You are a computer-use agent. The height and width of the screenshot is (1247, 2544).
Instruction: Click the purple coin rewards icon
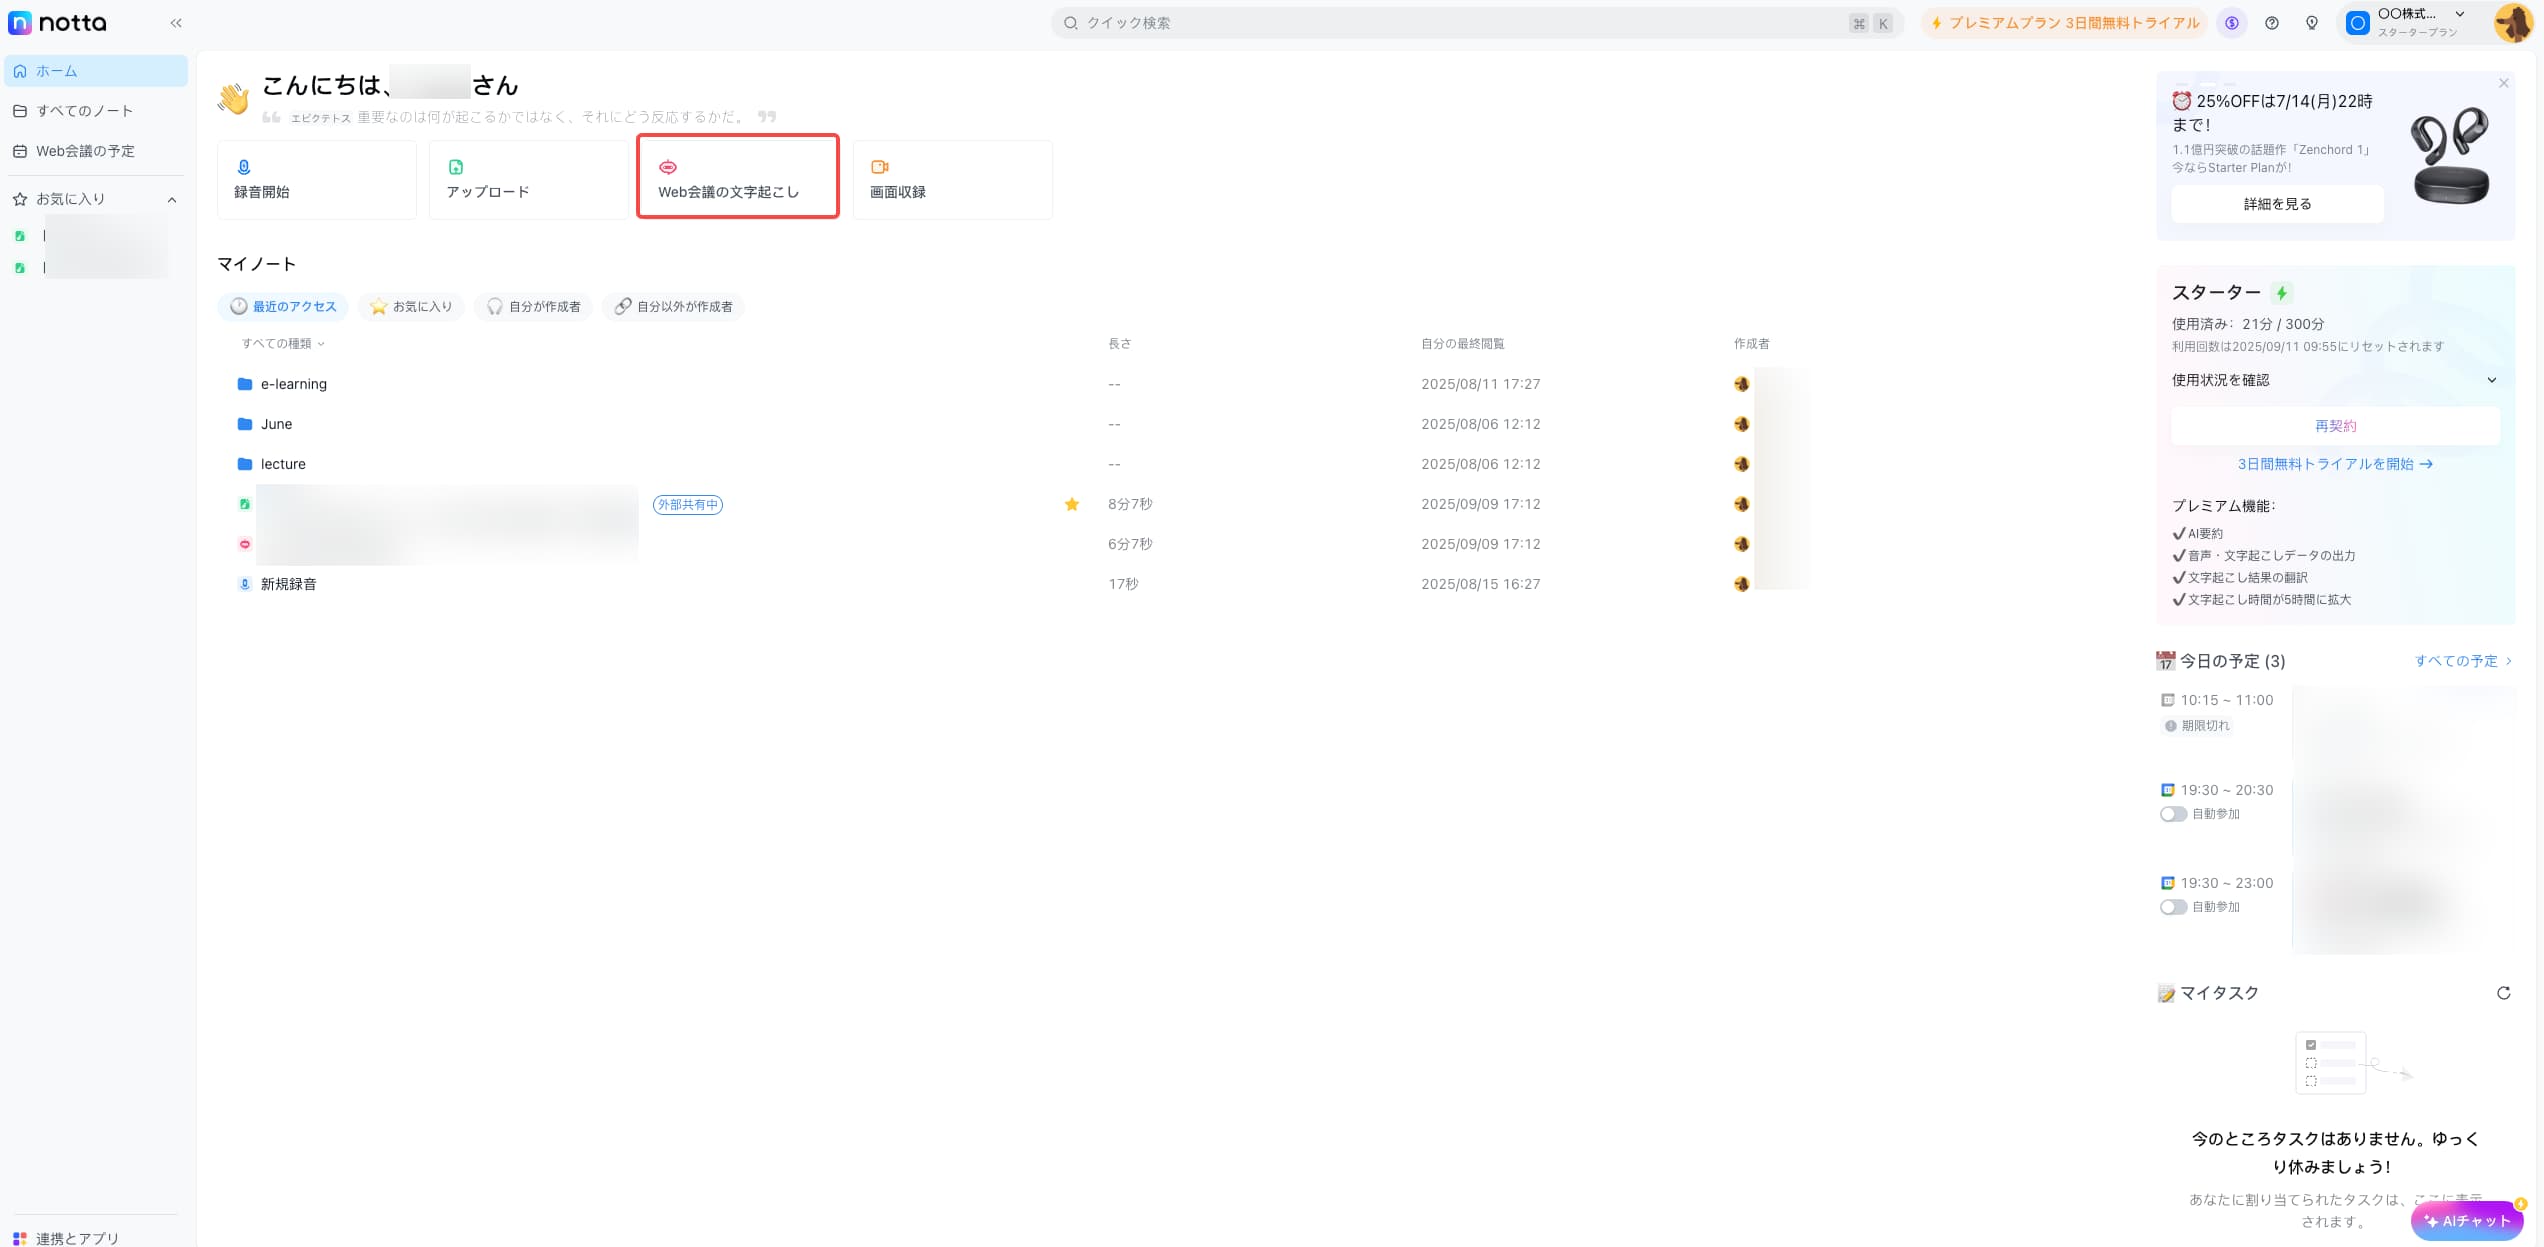click(x=2231, y=23)
